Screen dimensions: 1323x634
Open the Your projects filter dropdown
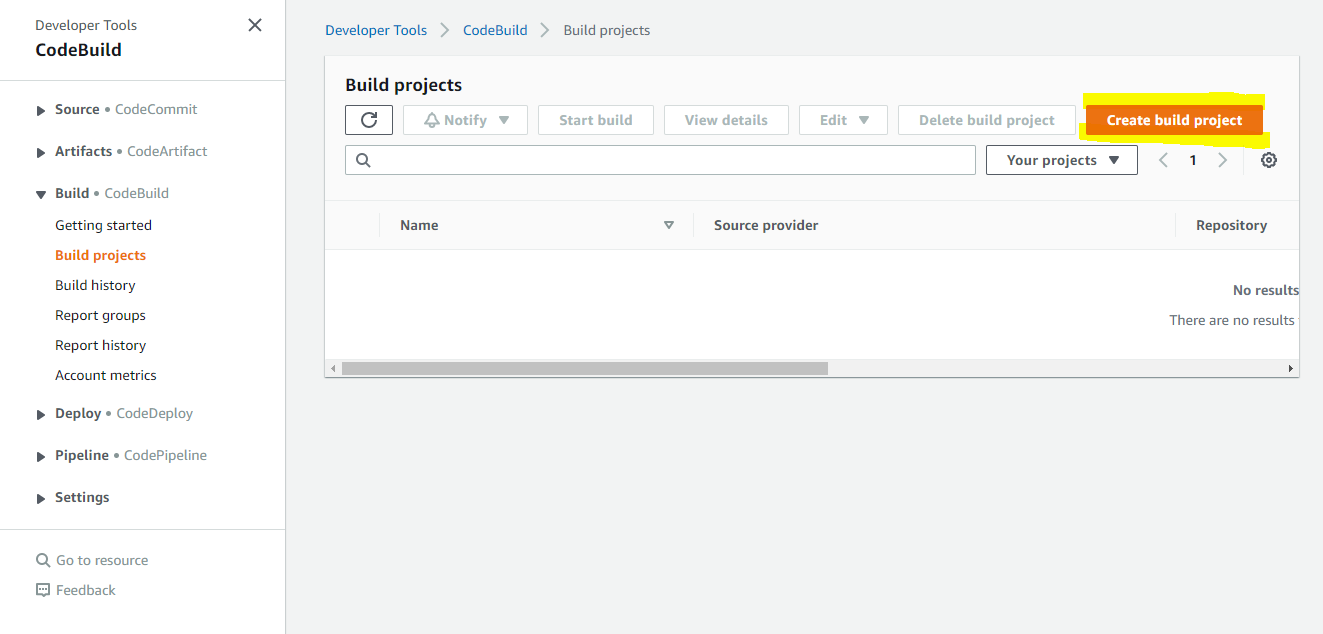pos(1062,160)
